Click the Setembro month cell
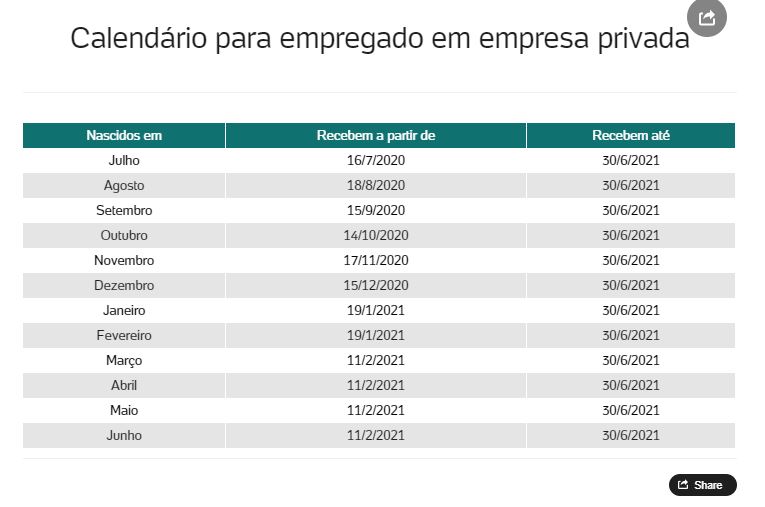 (x=124, y=210)
